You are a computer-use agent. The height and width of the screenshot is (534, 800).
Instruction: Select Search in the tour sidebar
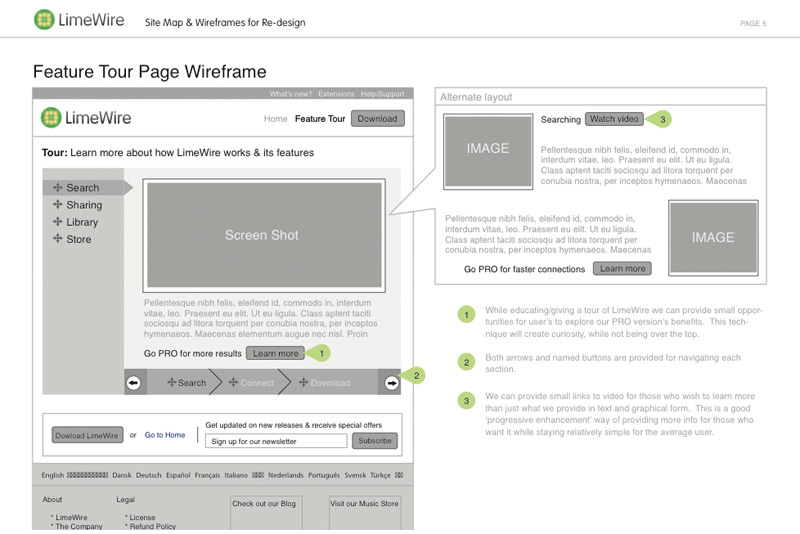pos(82,188)
